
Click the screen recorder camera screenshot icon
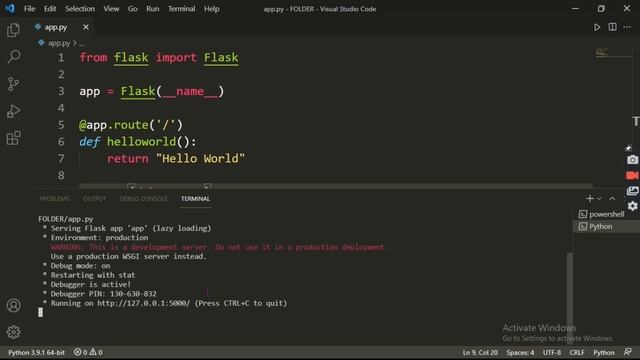(632, 160)
